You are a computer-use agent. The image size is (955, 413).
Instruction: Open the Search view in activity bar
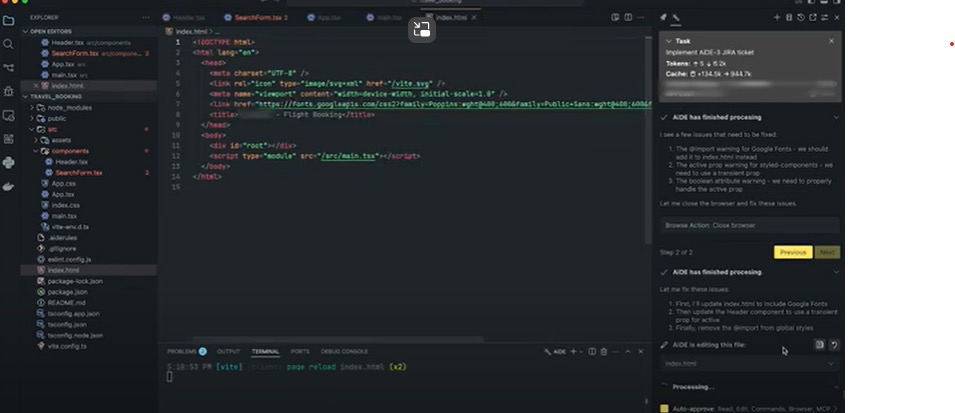point(9,44)
